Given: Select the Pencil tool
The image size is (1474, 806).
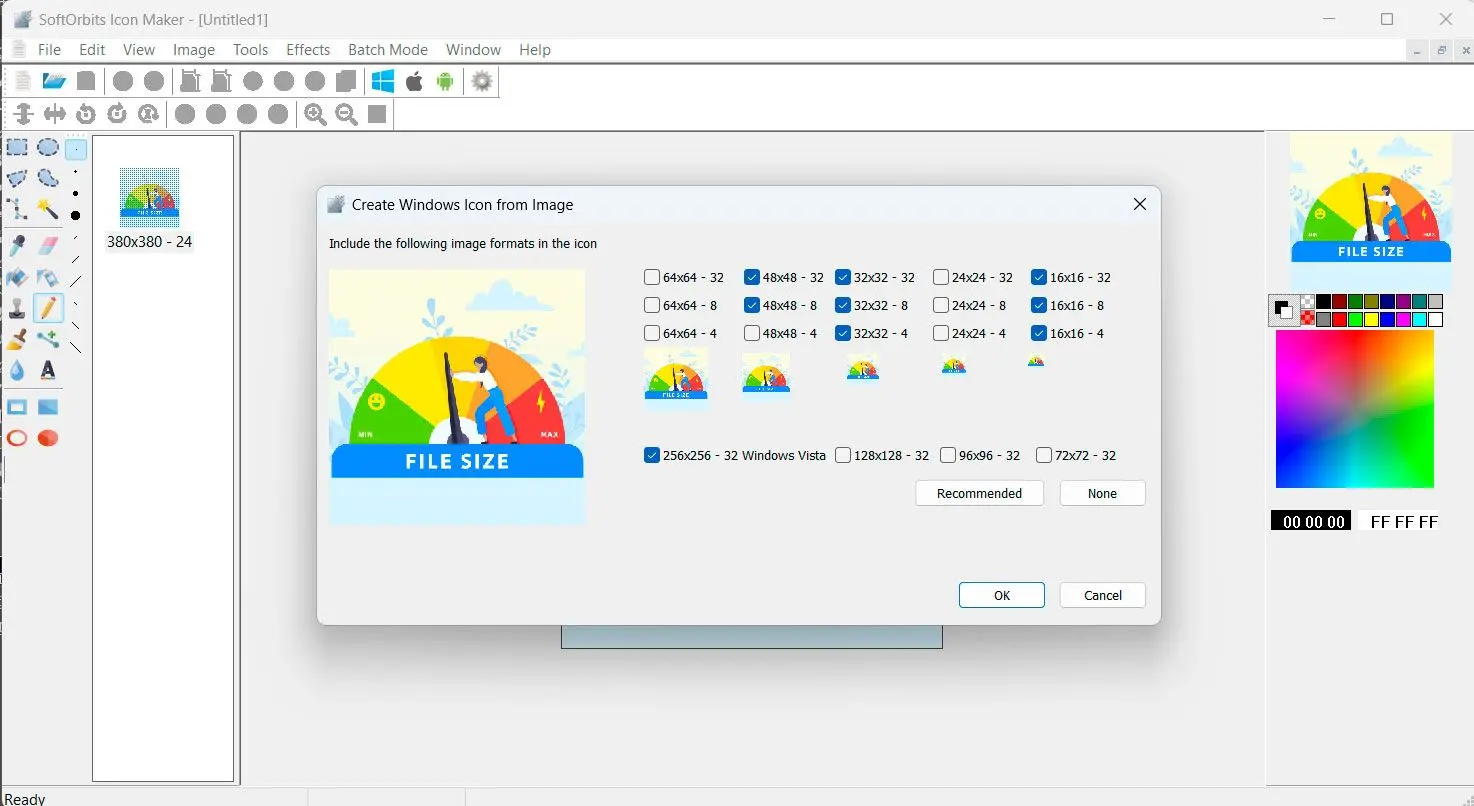Looking at the screenshot, I should 49,307.
